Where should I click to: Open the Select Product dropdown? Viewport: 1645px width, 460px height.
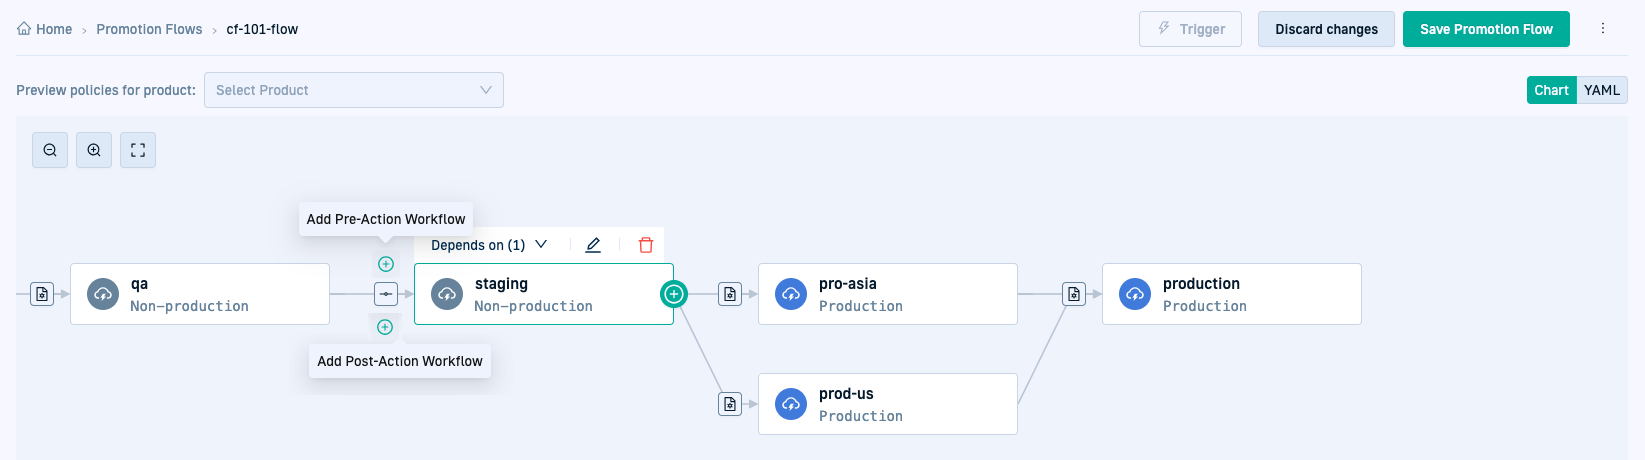tap(354, 90)
